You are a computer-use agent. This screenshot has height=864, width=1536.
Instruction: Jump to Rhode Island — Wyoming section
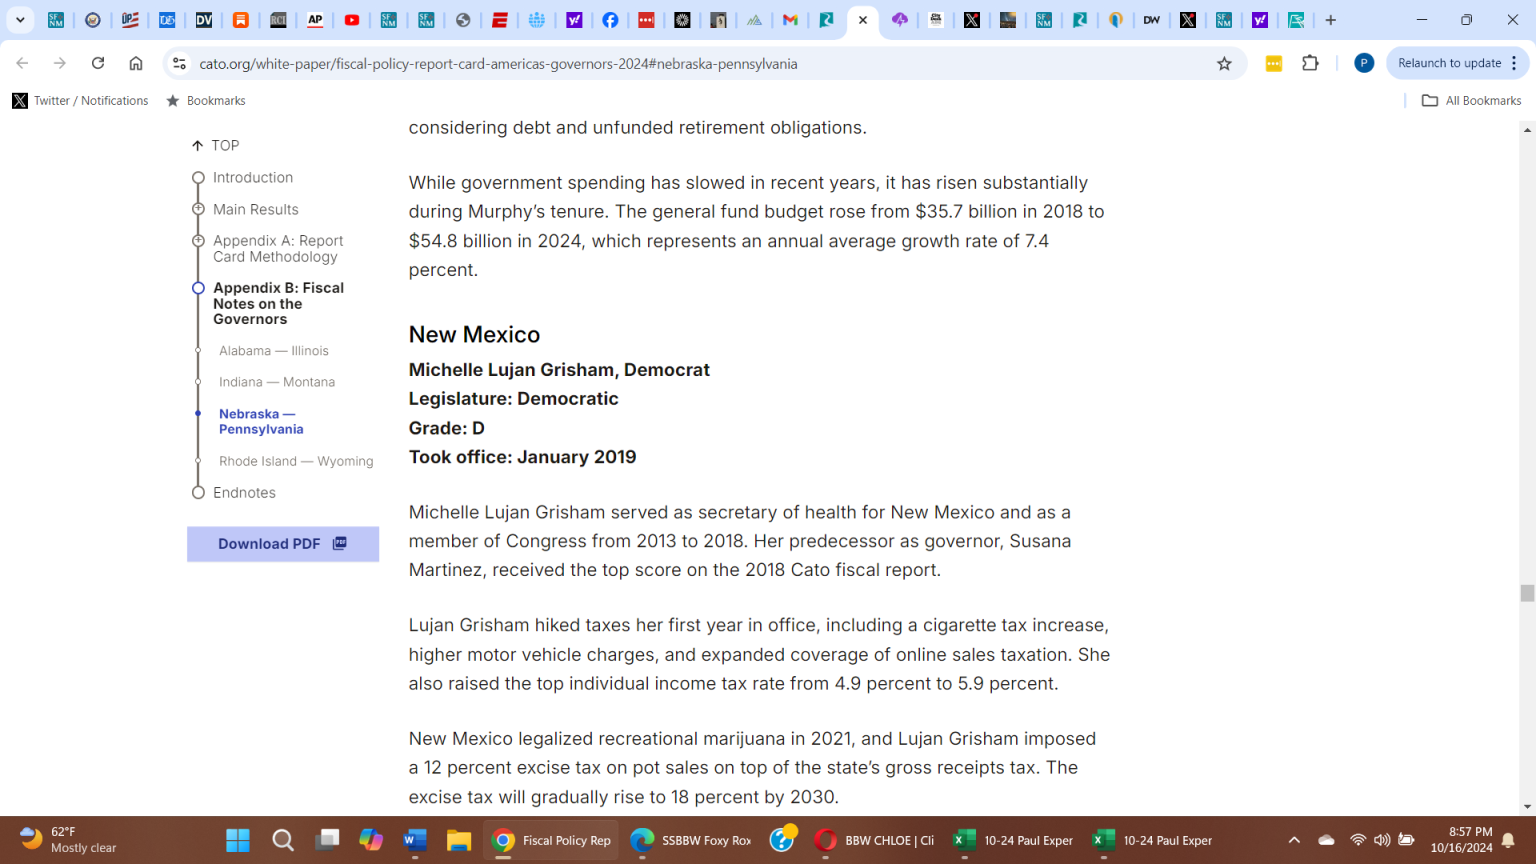296,461
